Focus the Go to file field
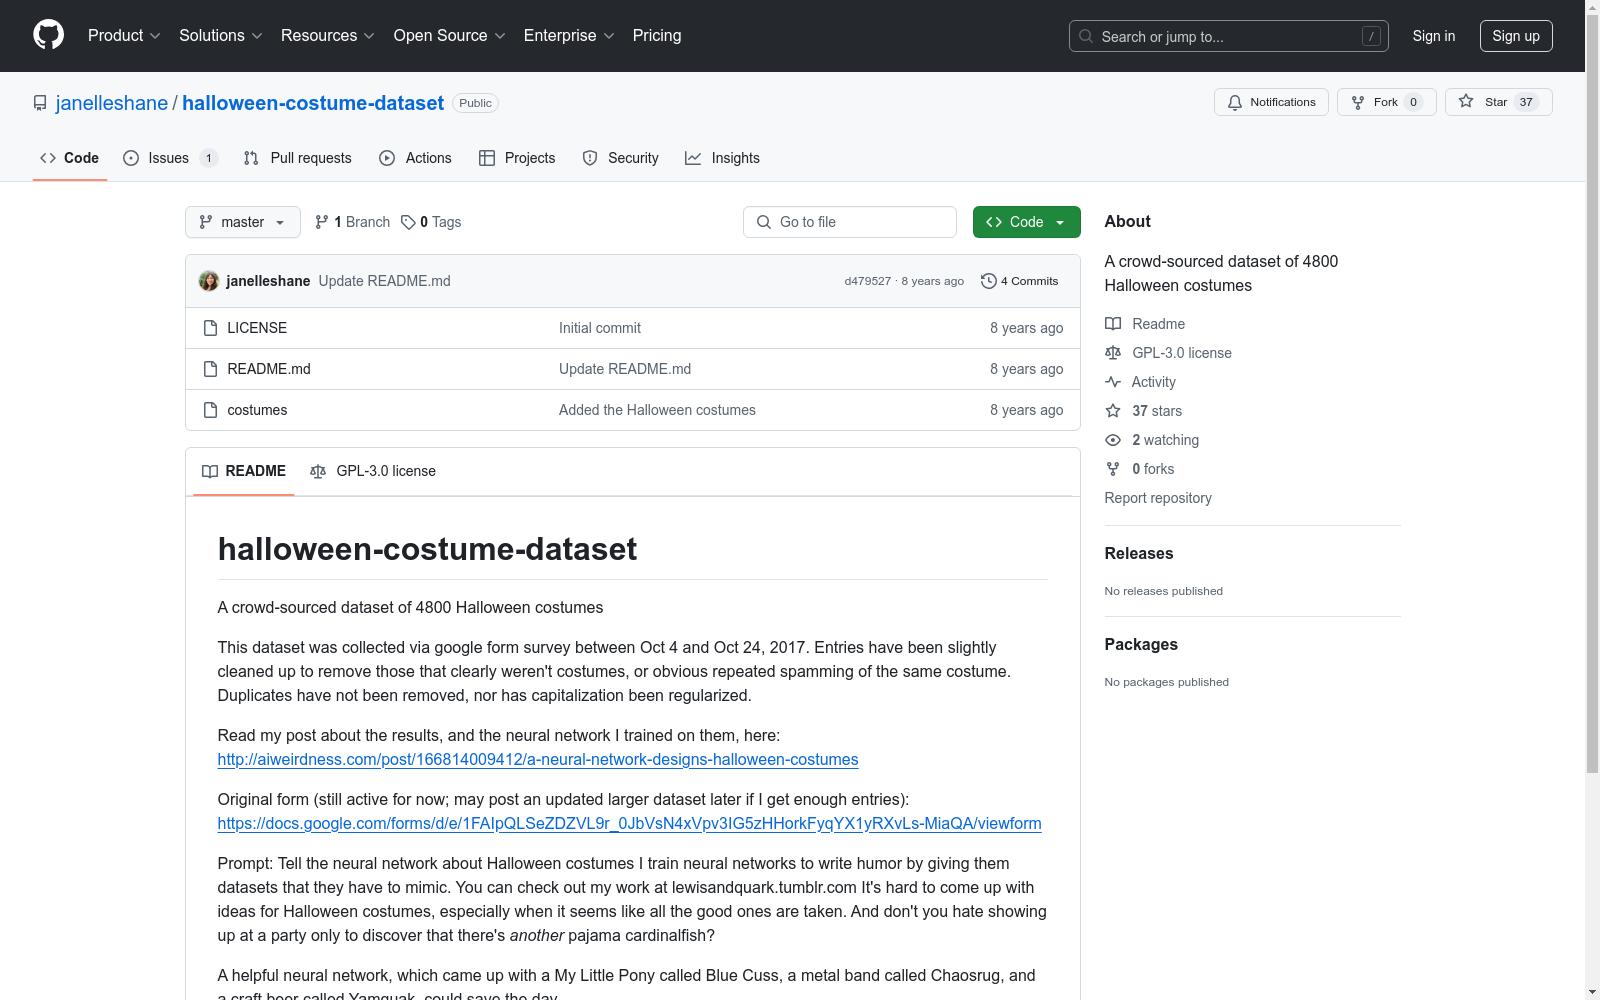The image size is (1600, 1000). tap(850, 222)
